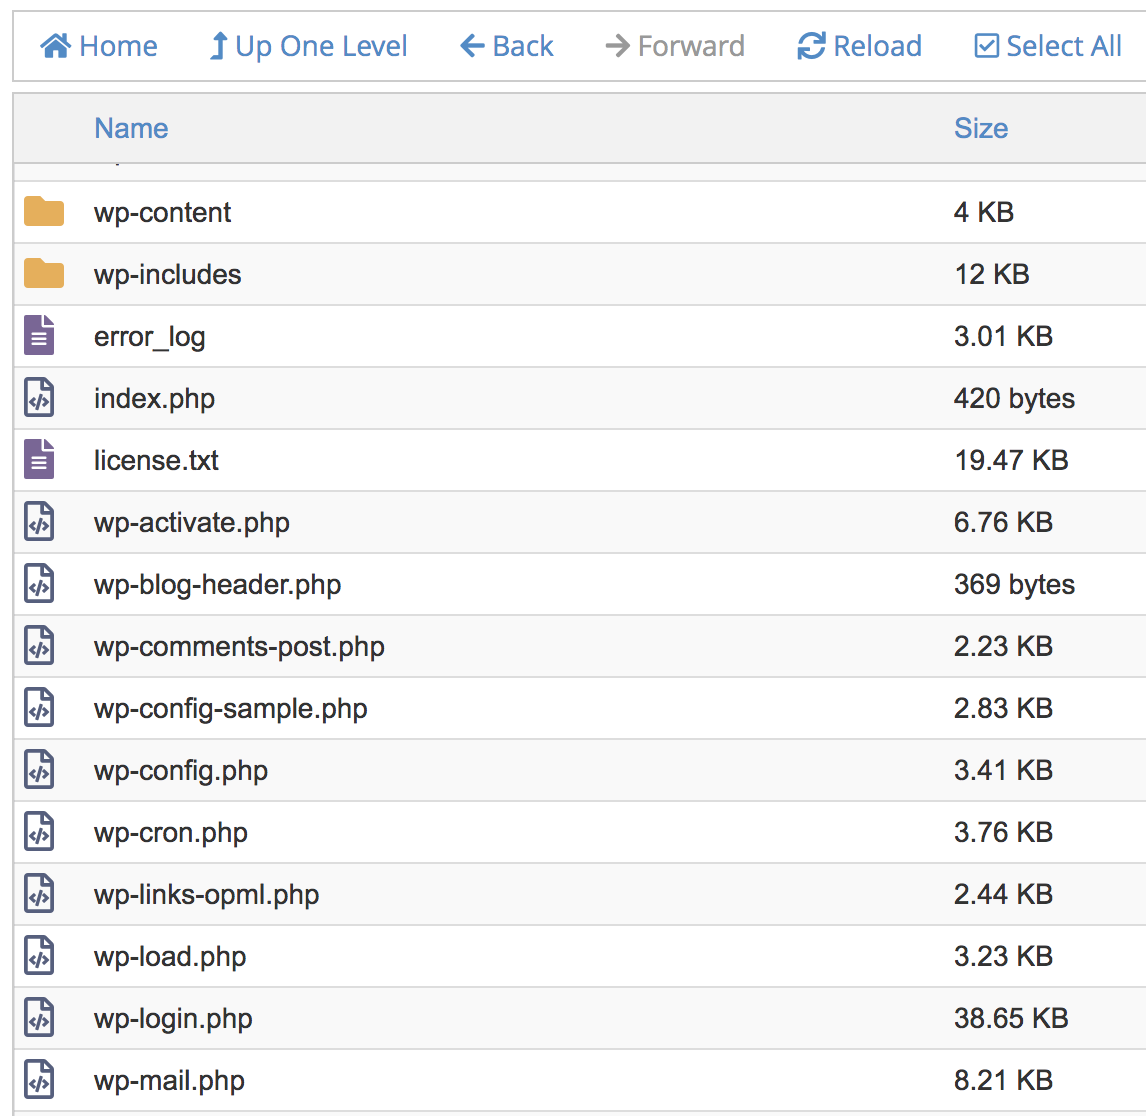Click the wp-load.php code file icon
Screen dimensions: 1146x1116
pos(39,956)
